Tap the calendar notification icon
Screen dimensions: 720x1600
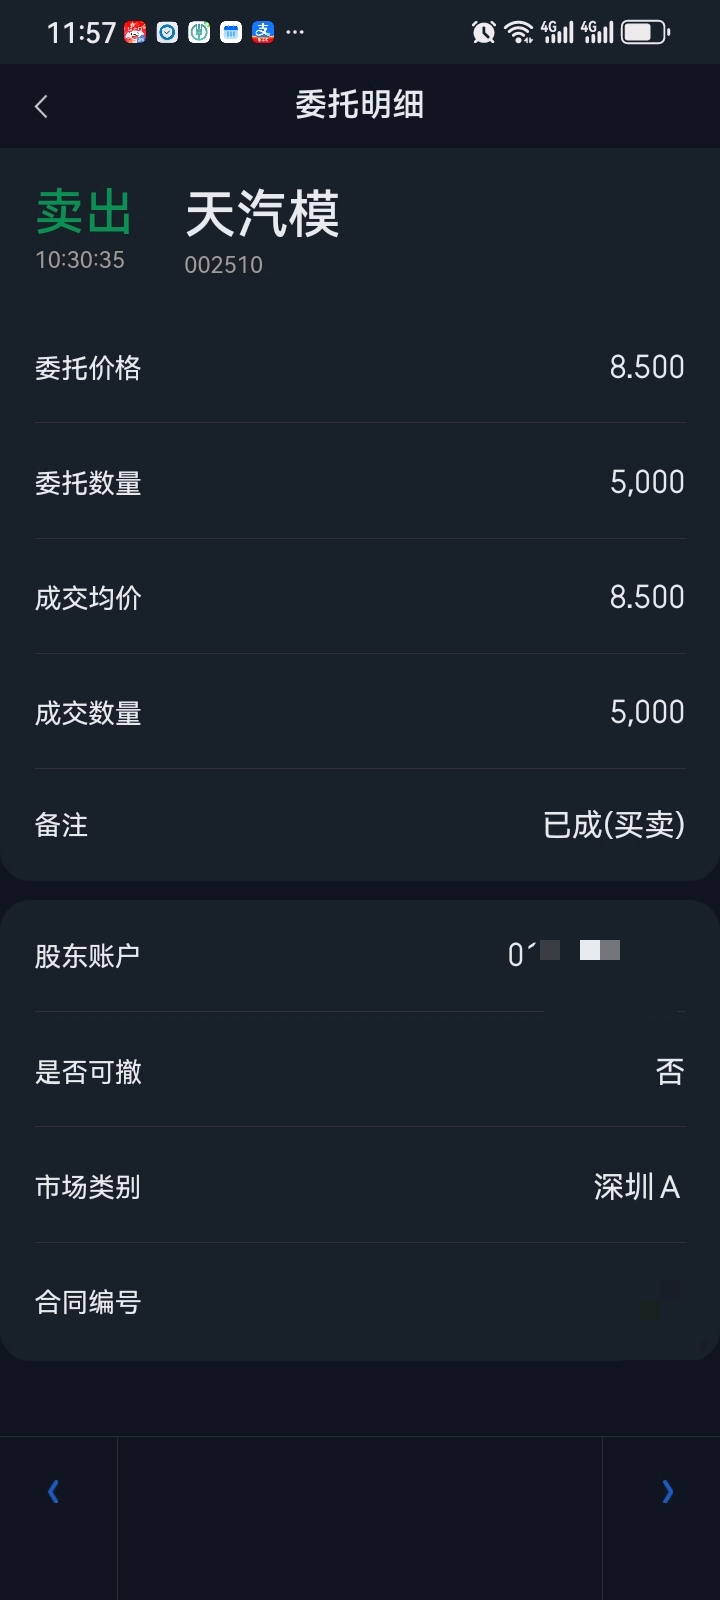pos(231,32)
